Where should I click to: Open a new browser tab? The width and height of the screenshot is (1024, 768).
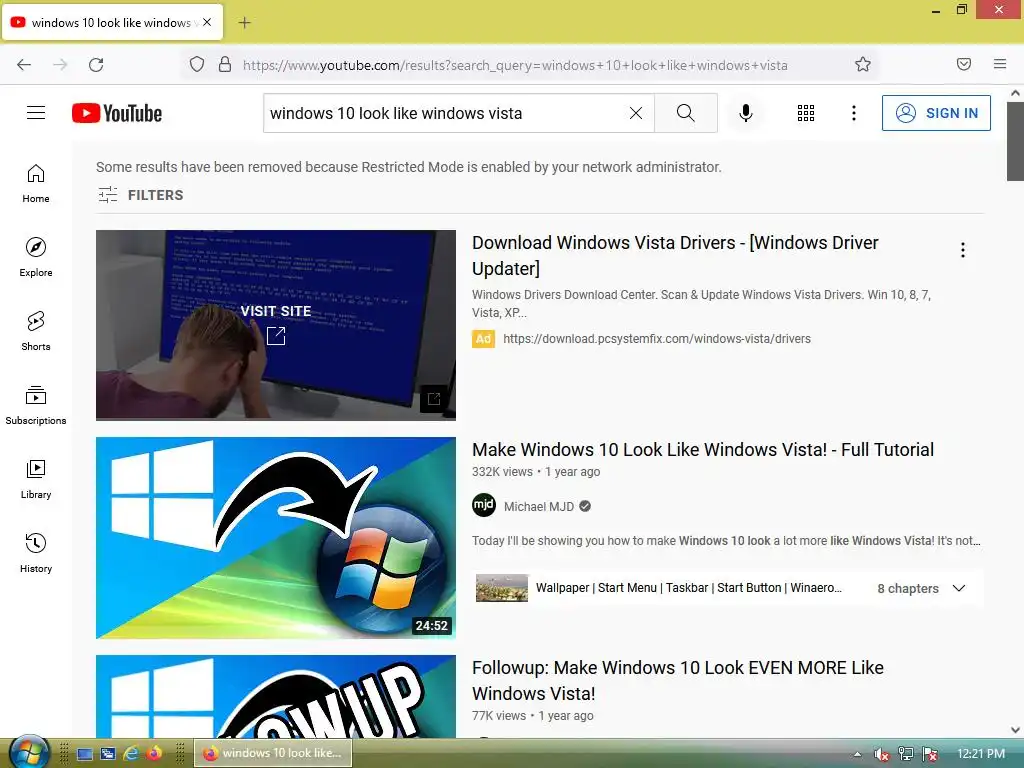click(244, 23)
